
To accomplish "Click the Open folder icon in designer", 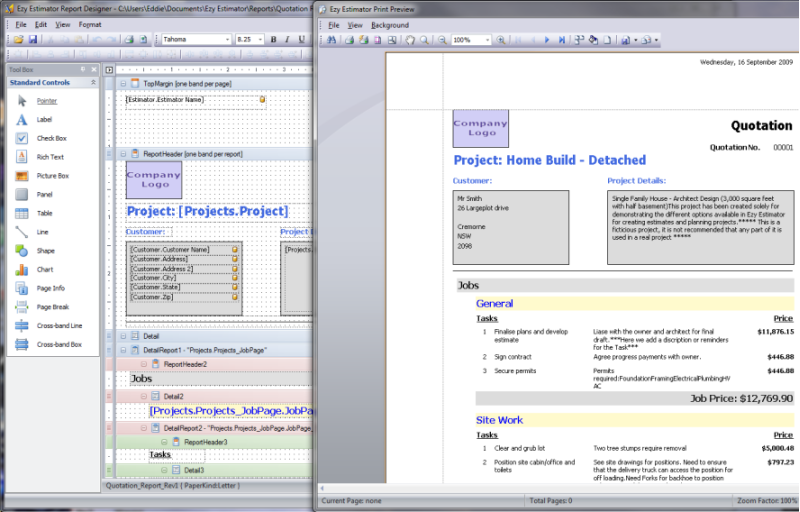I will [x=19, y=39].
